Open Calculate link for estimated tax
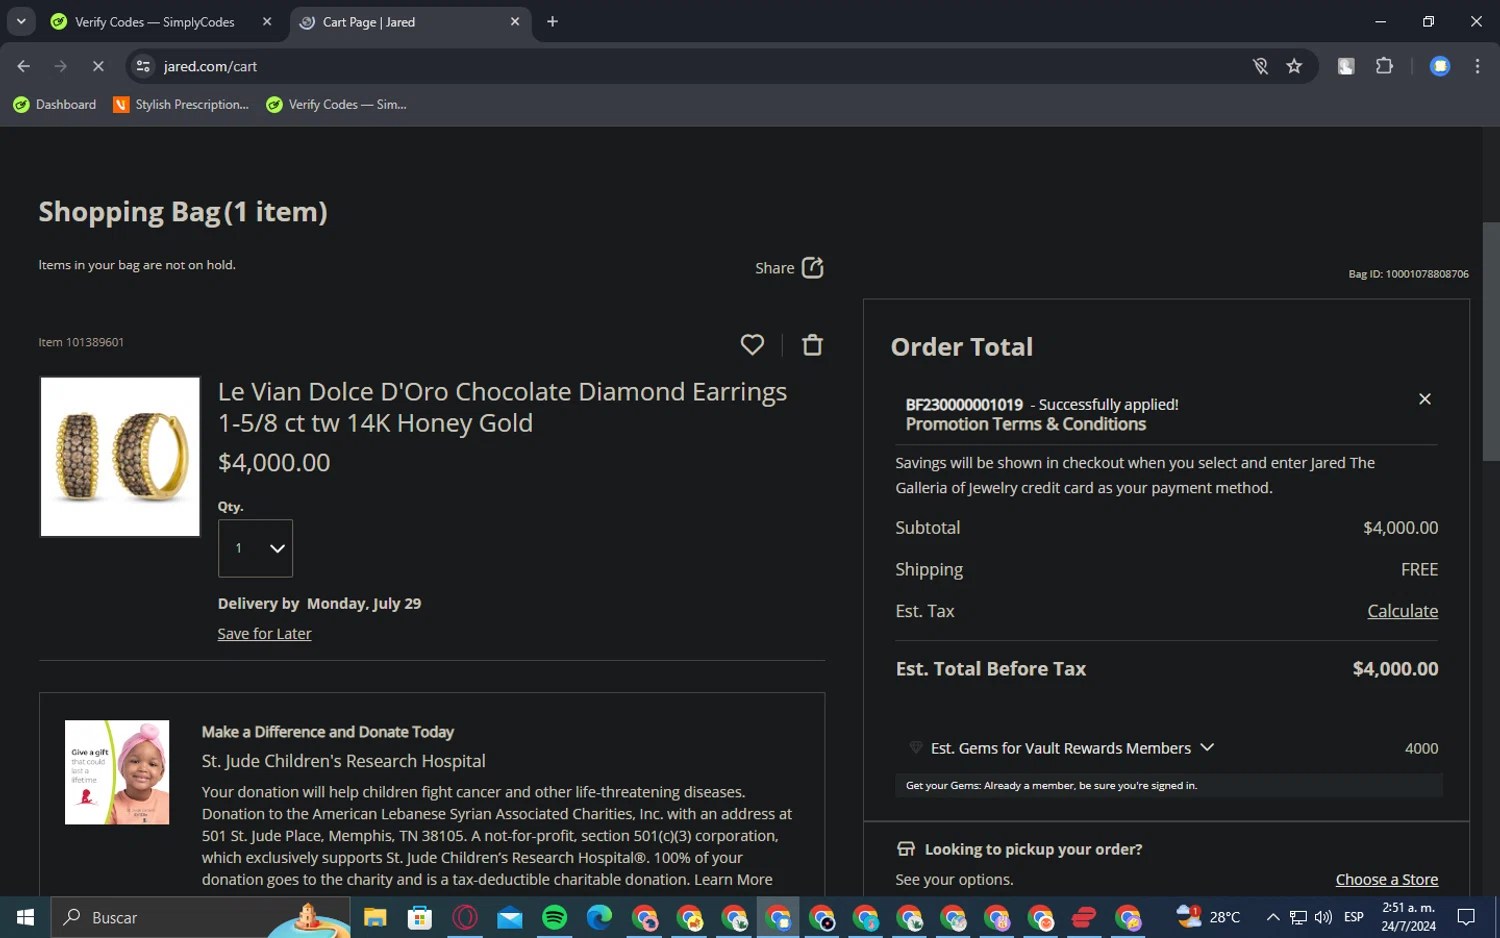 click(x=1402, y=611)
